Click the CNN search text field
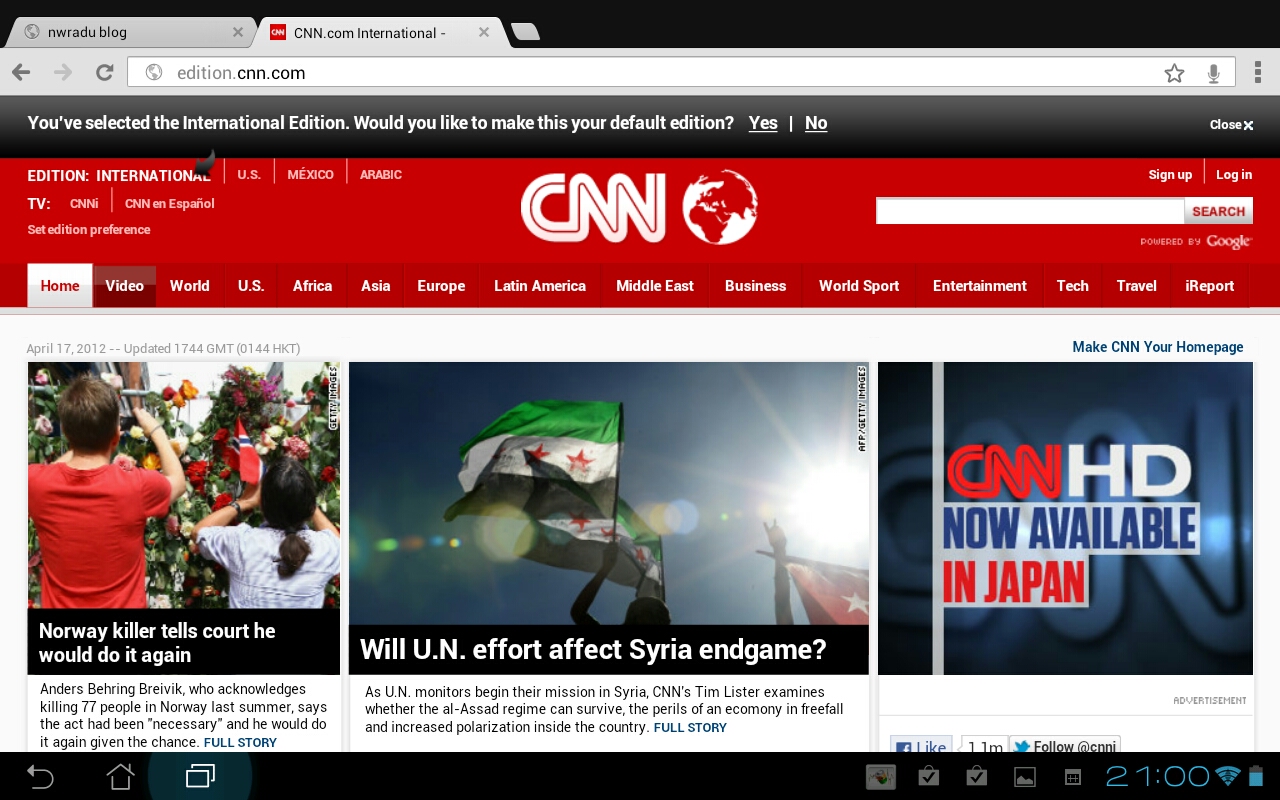The image size is (1280, 800). point(1030,211)
